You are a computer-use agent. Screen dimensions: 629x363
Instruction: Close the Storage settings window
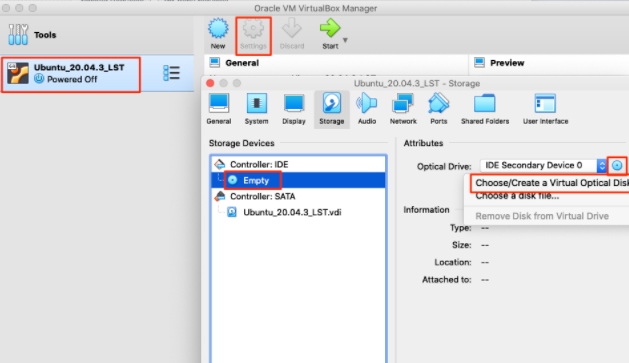(210, 83)
